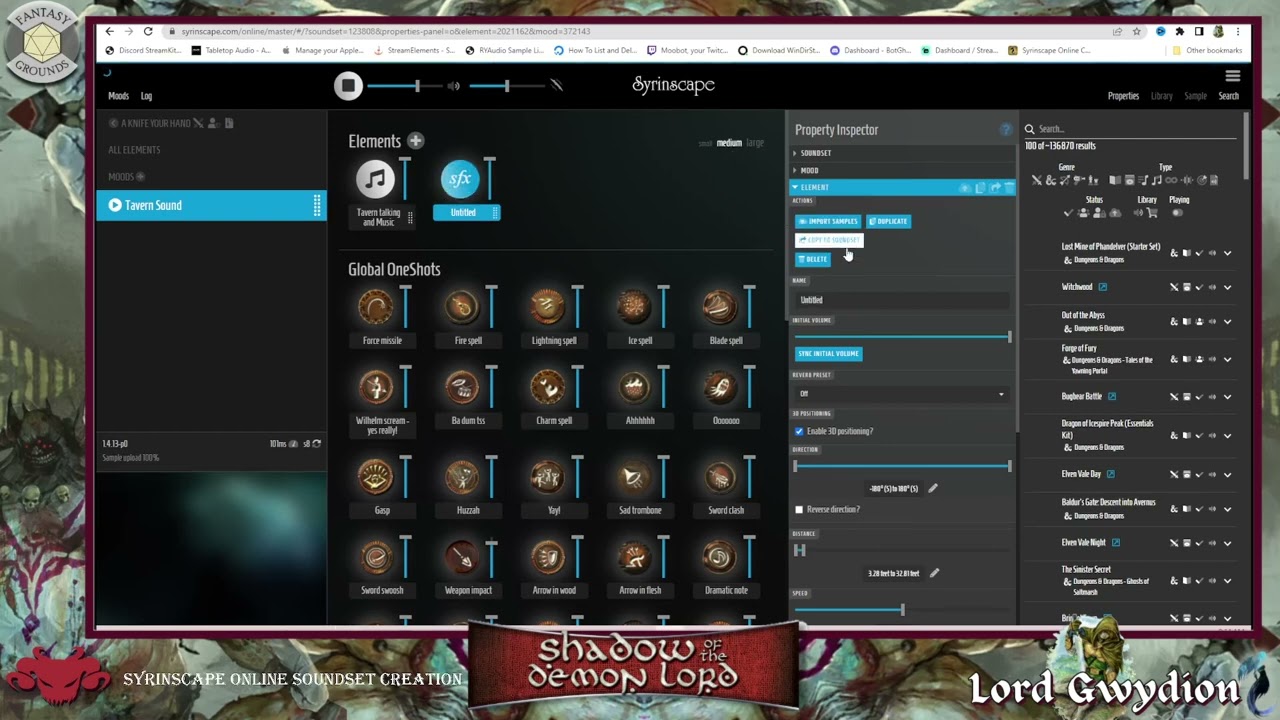
Task: Click the Delete element button
Action: 812,259
